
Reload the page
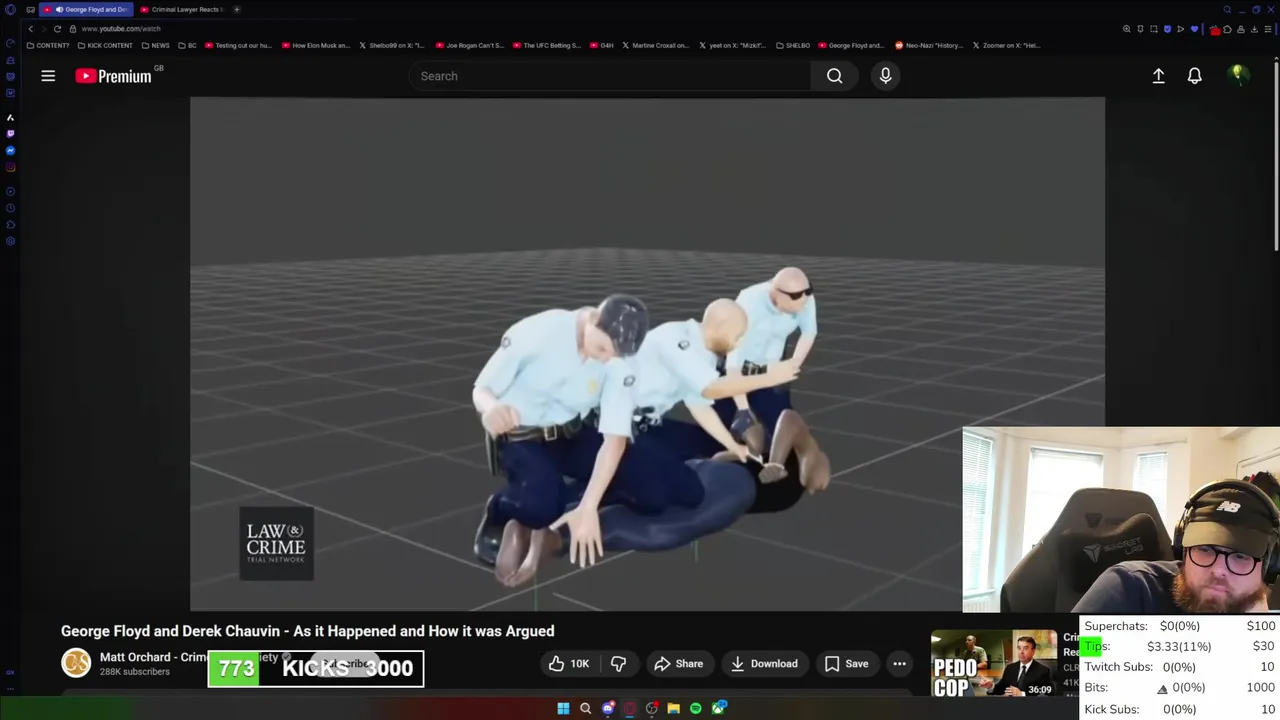tap(57, 29)
